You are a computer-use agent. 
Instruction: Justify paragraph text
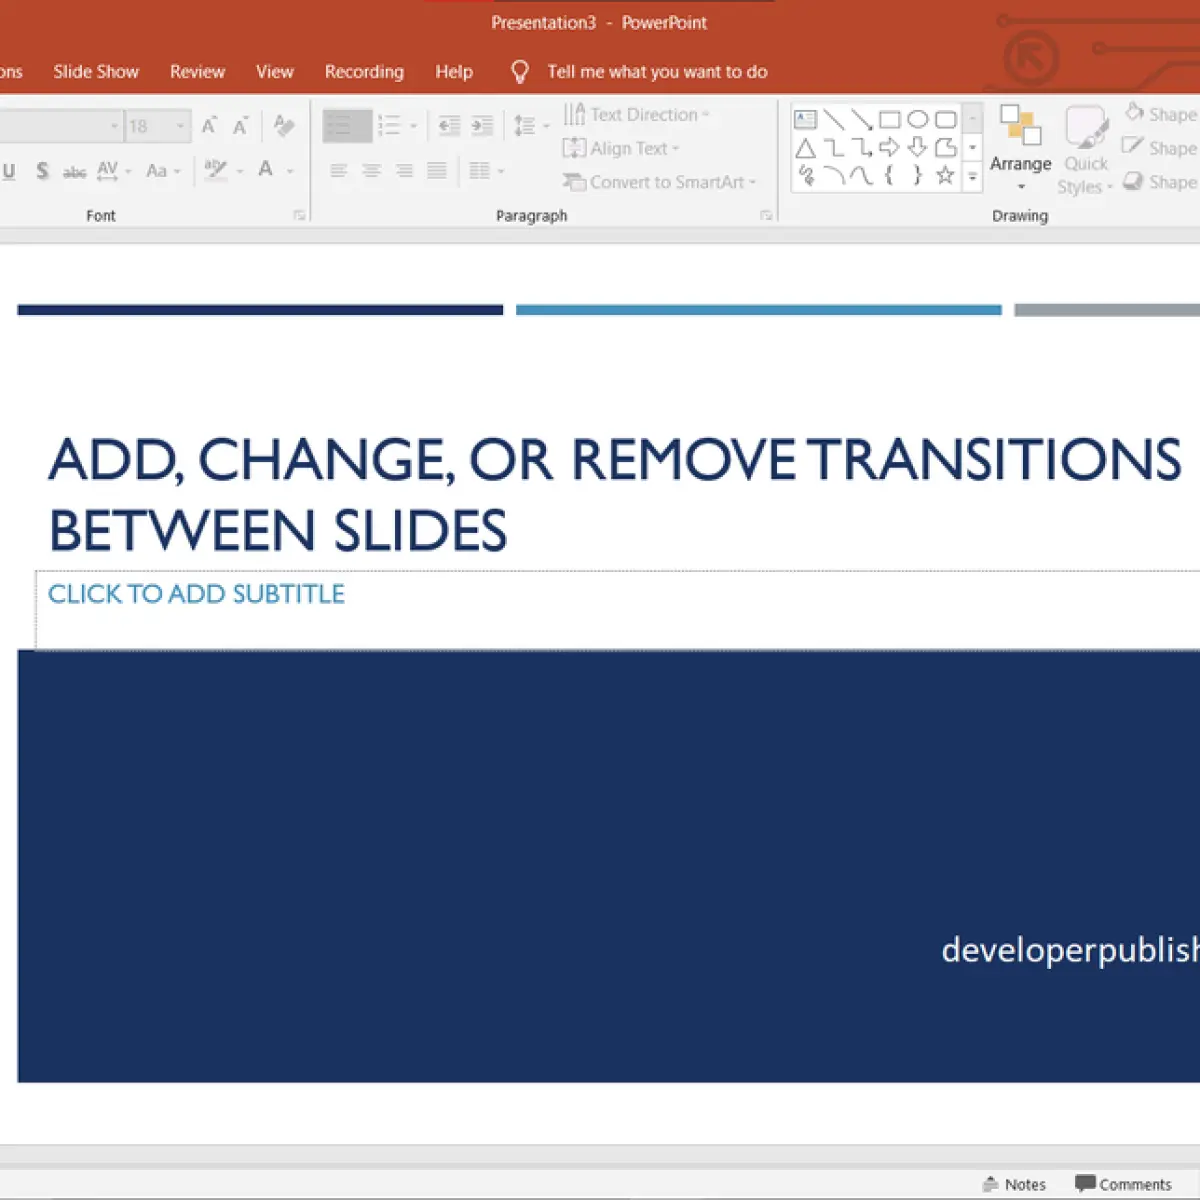coord(437,171)
